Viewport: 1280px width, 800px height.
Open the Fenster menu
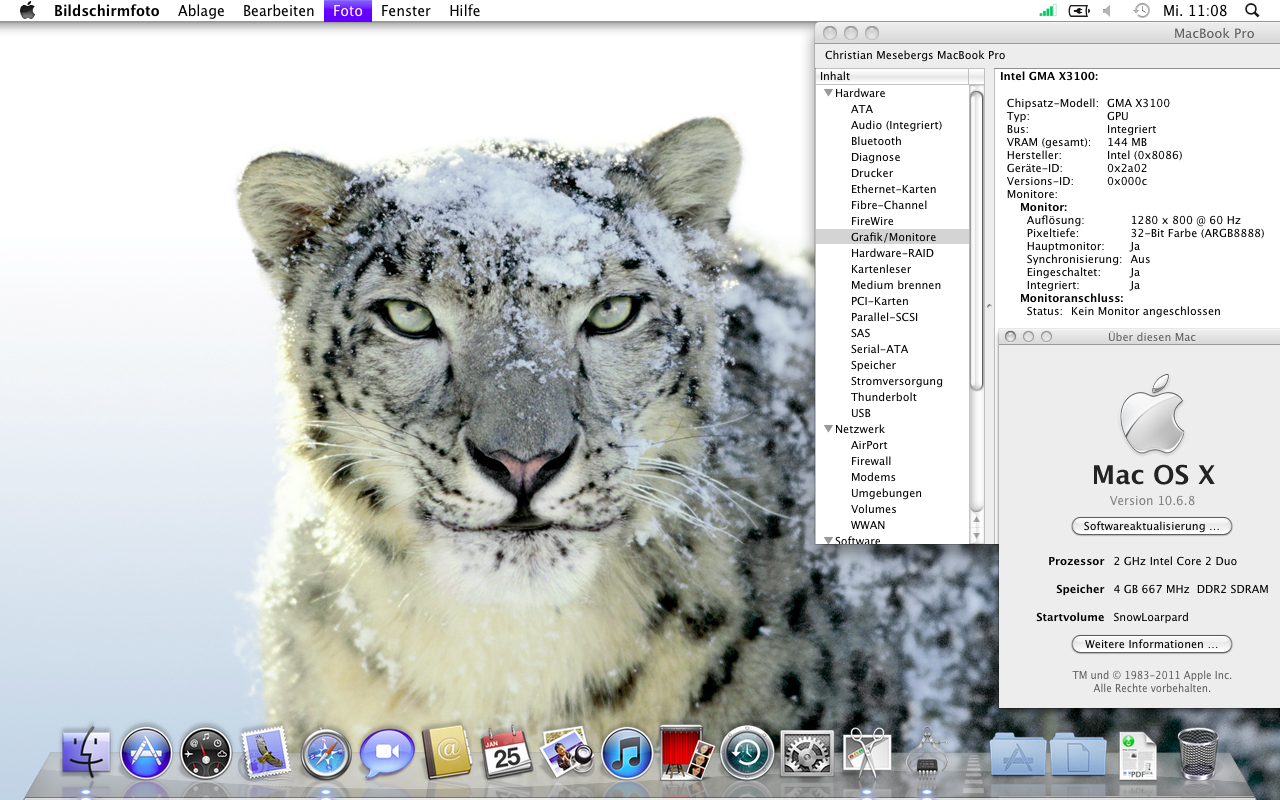(x=405, y=11)
